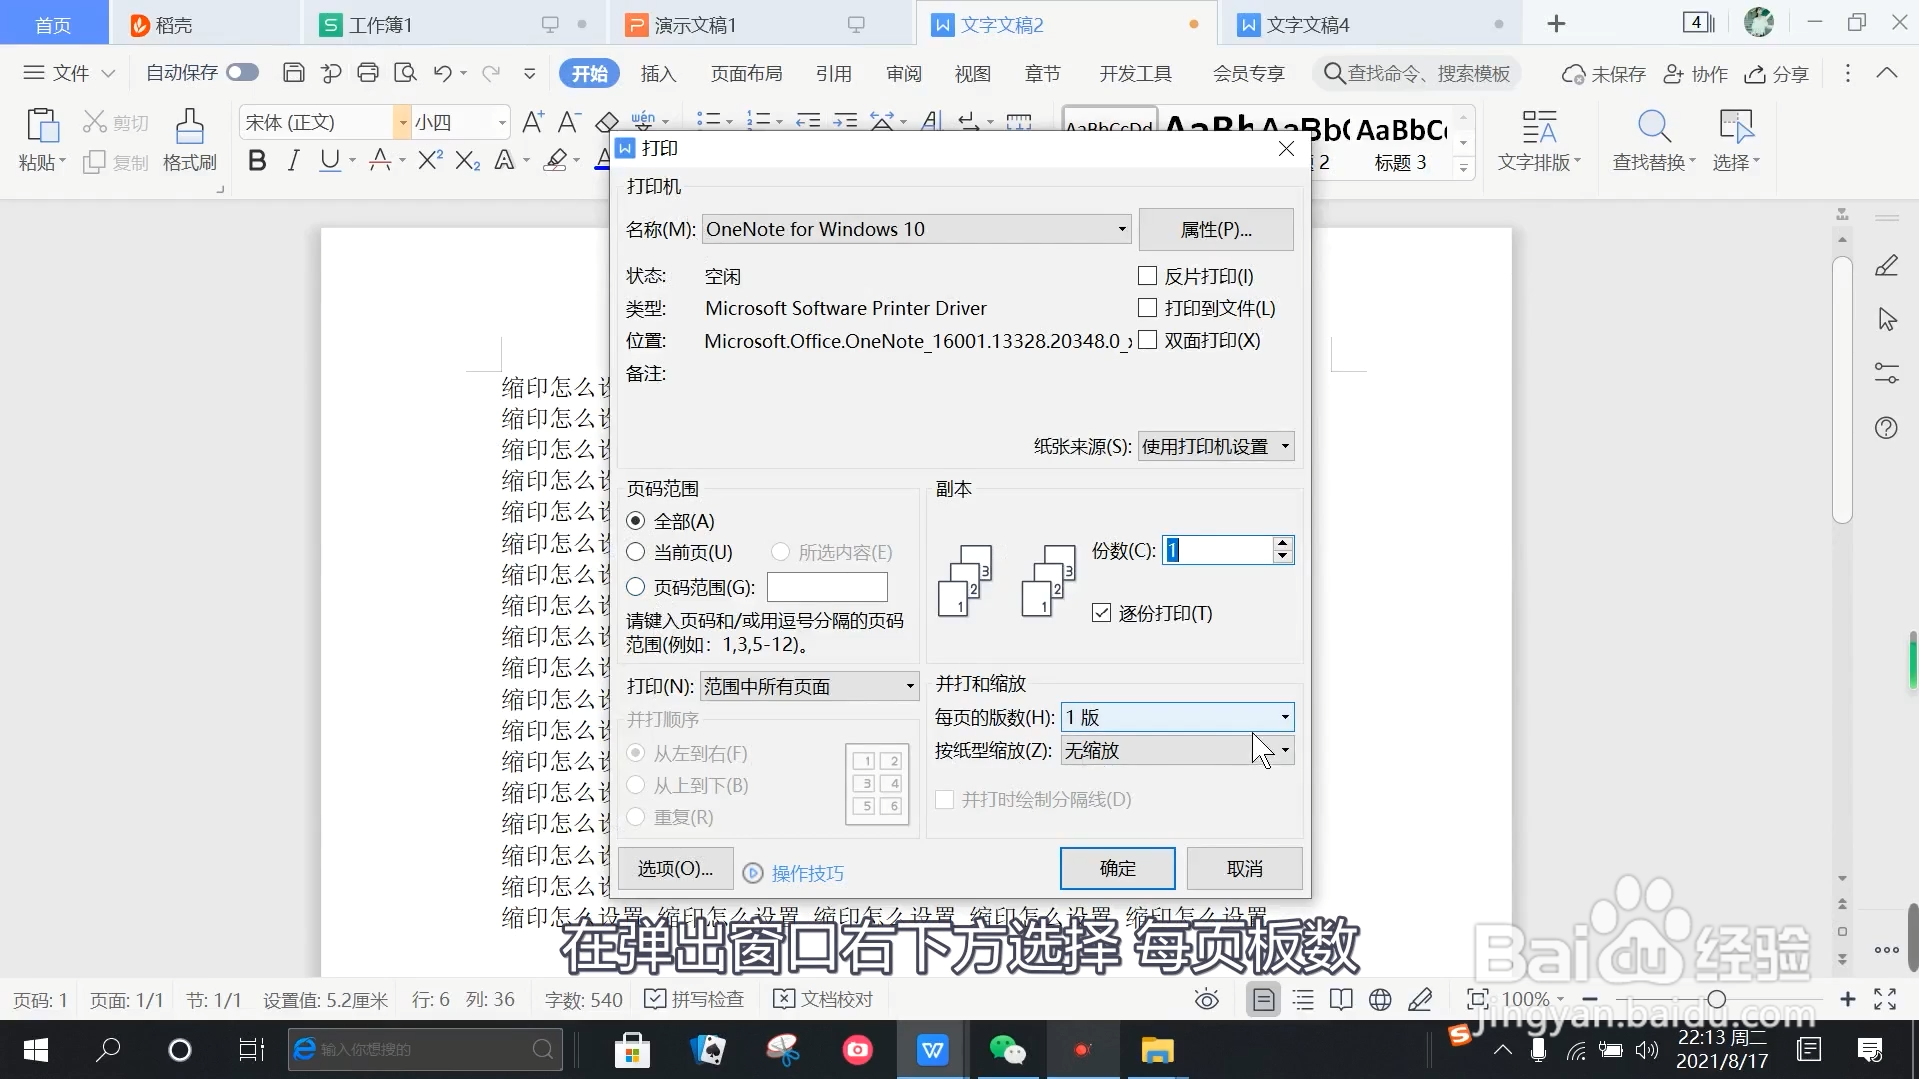Click the zoom in plus button
1919x1079 pixels.
[x=1847, y=999]
